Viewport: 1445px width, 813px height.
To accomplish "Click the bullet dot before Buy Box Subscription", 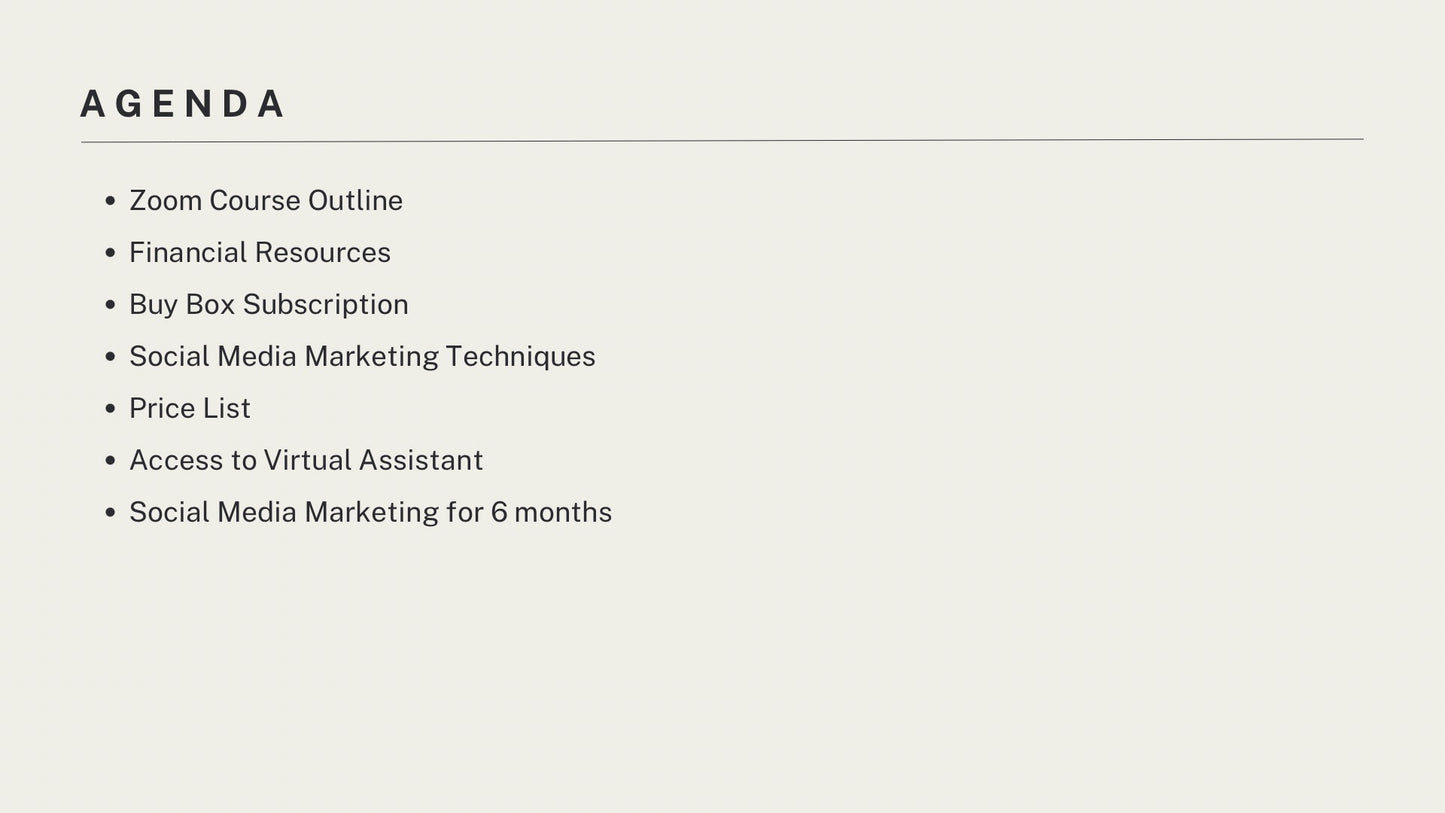I will [110, 306].
